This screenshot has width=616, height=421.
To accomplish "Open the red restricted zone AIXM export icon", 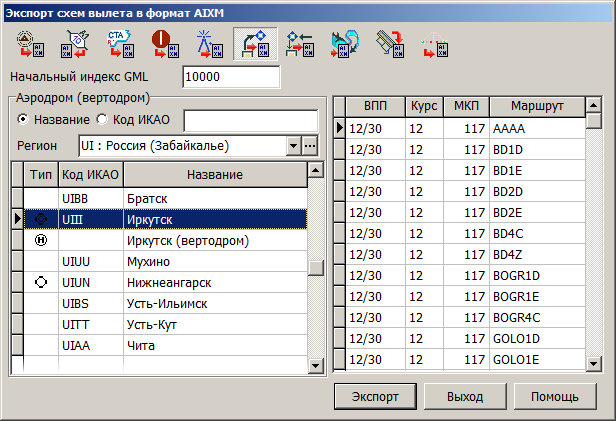I will coord(165,44).
